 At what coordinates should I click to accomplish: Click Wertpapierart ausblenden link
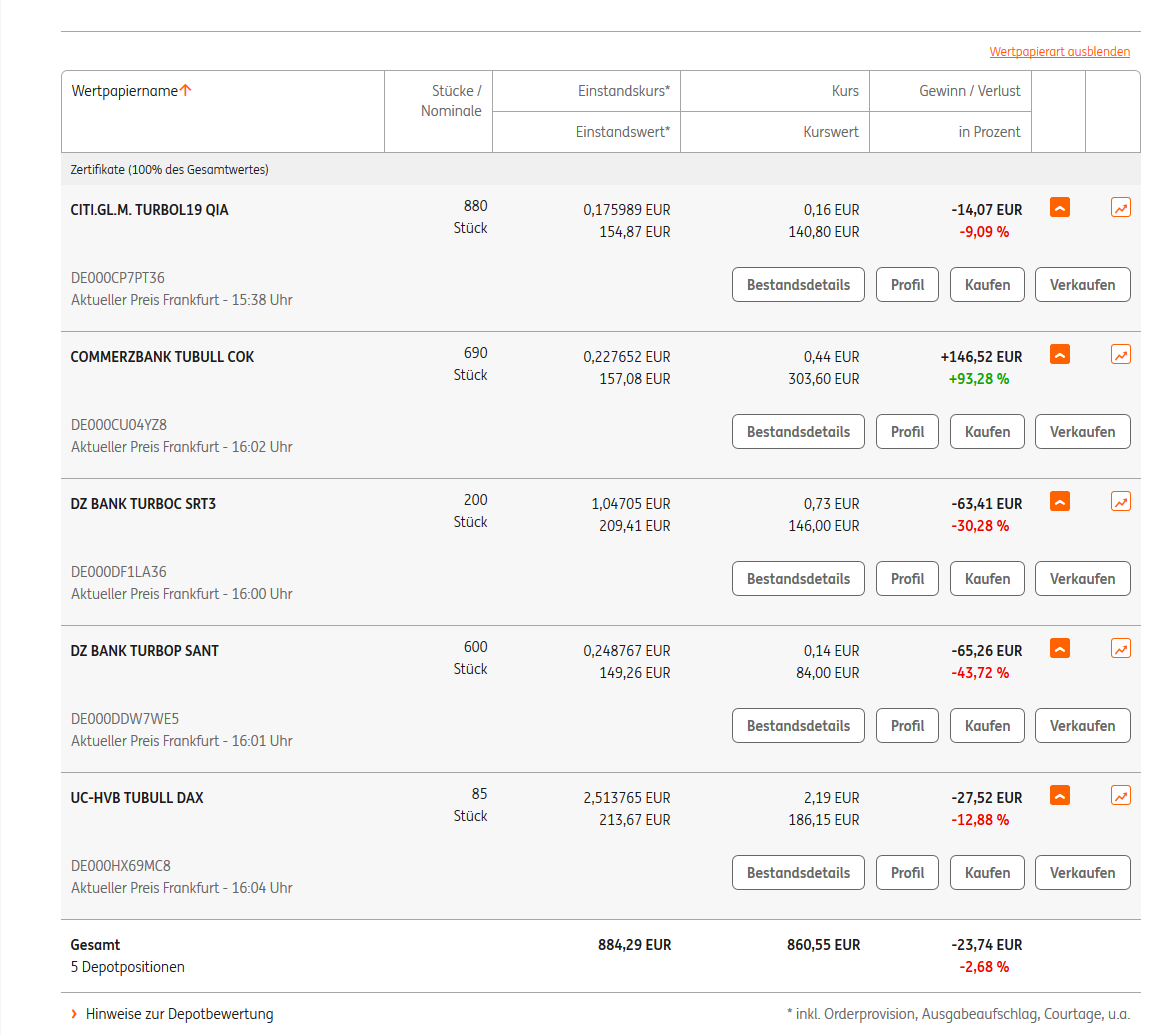pyautogui.click(x=1059, y=52)
